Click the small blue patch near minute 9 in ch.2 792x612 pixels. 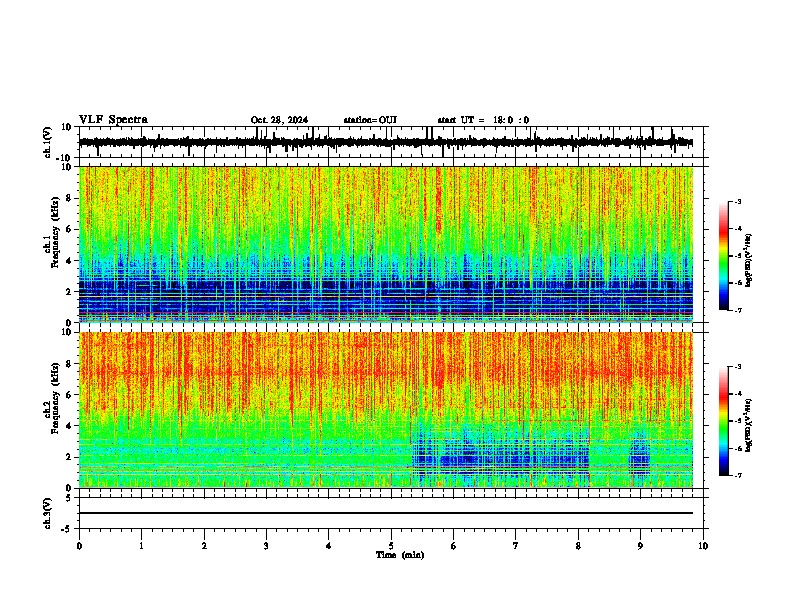click(639, 455)
